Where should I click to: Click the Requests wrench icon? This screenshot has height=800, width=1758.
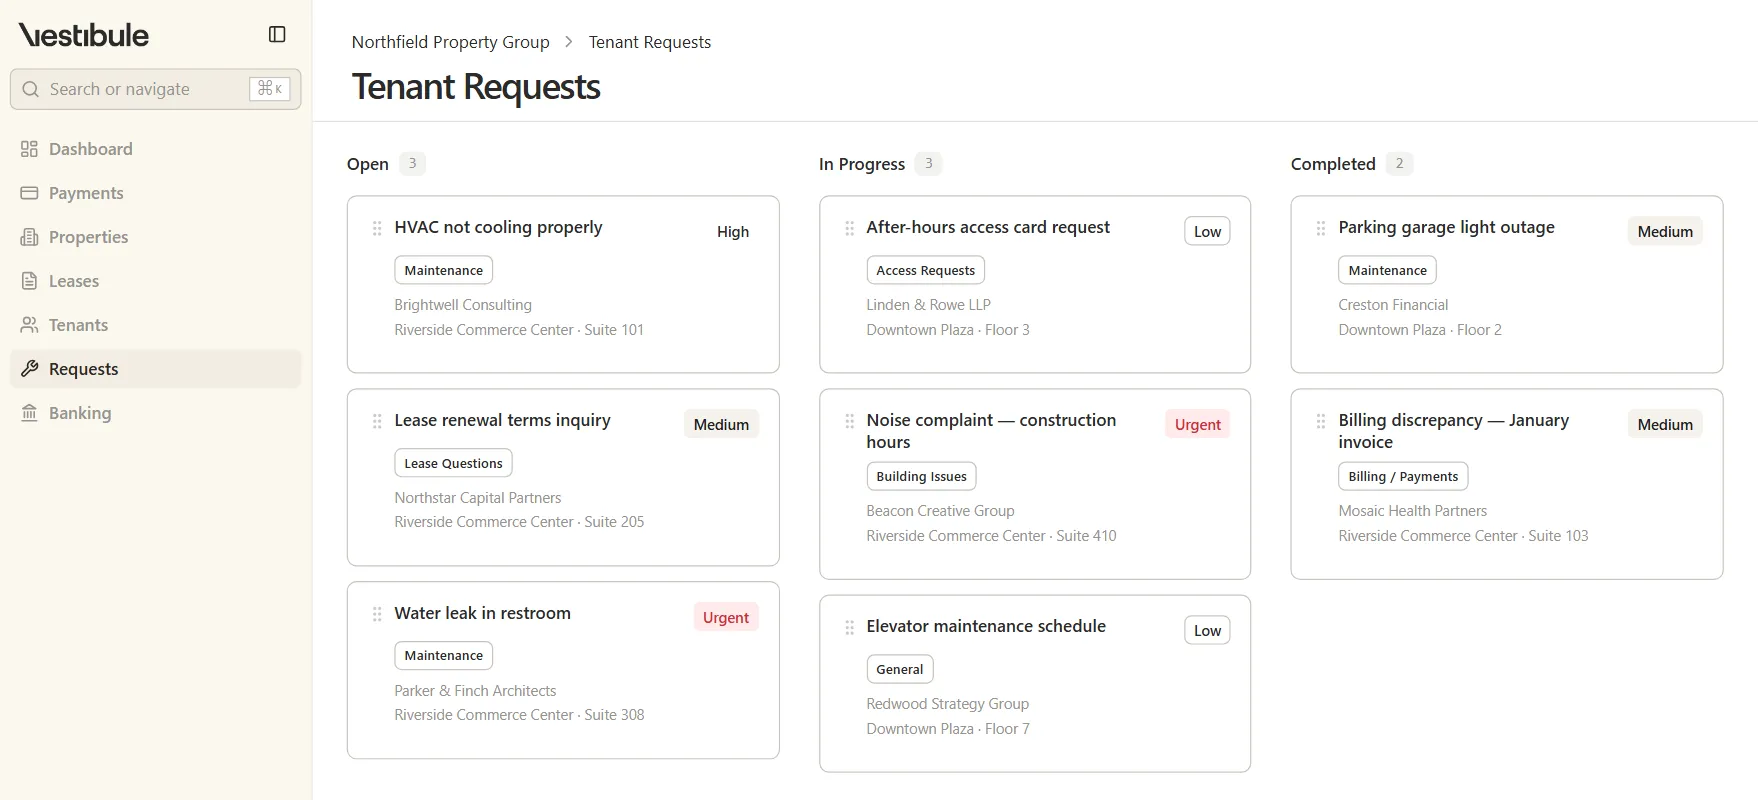click(x=29, y=369)
